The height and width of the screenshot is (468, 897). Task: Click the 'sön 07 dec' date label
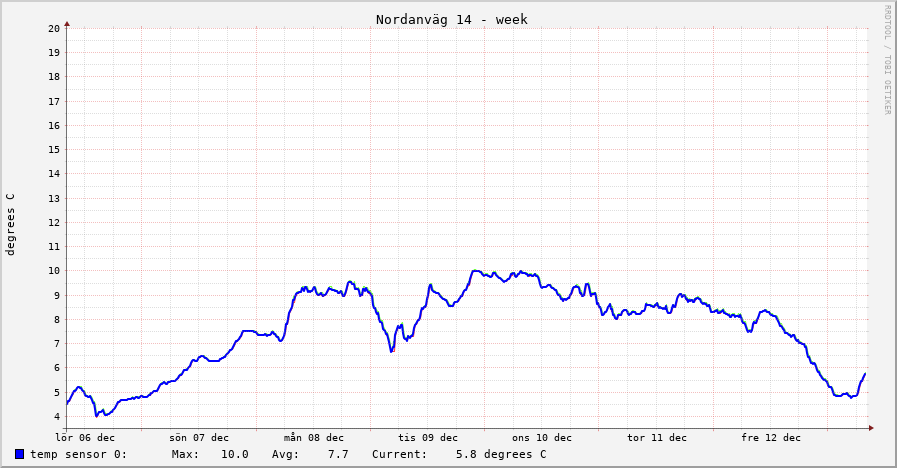point(199,437)
